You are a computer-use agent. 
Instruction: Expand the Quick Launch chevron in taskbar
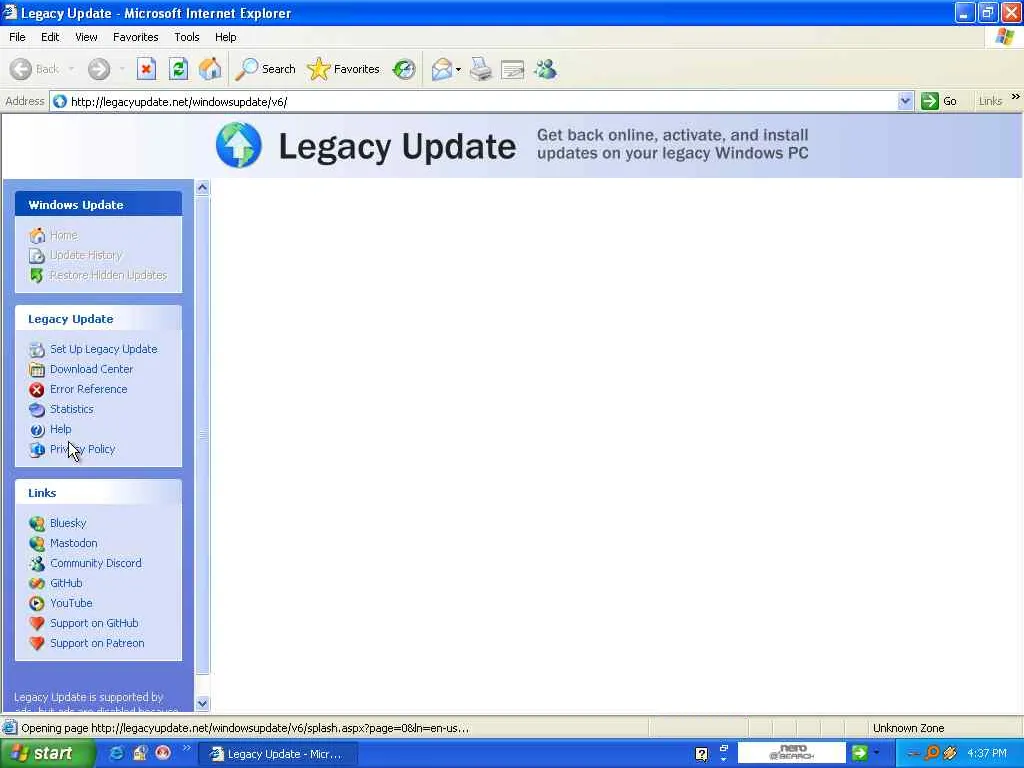coord(187,748)
